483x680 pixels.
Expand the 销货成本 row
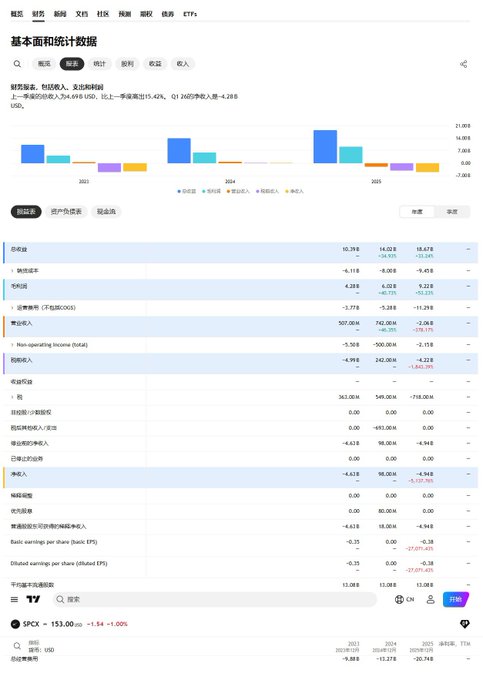click(x=12, y=271)
